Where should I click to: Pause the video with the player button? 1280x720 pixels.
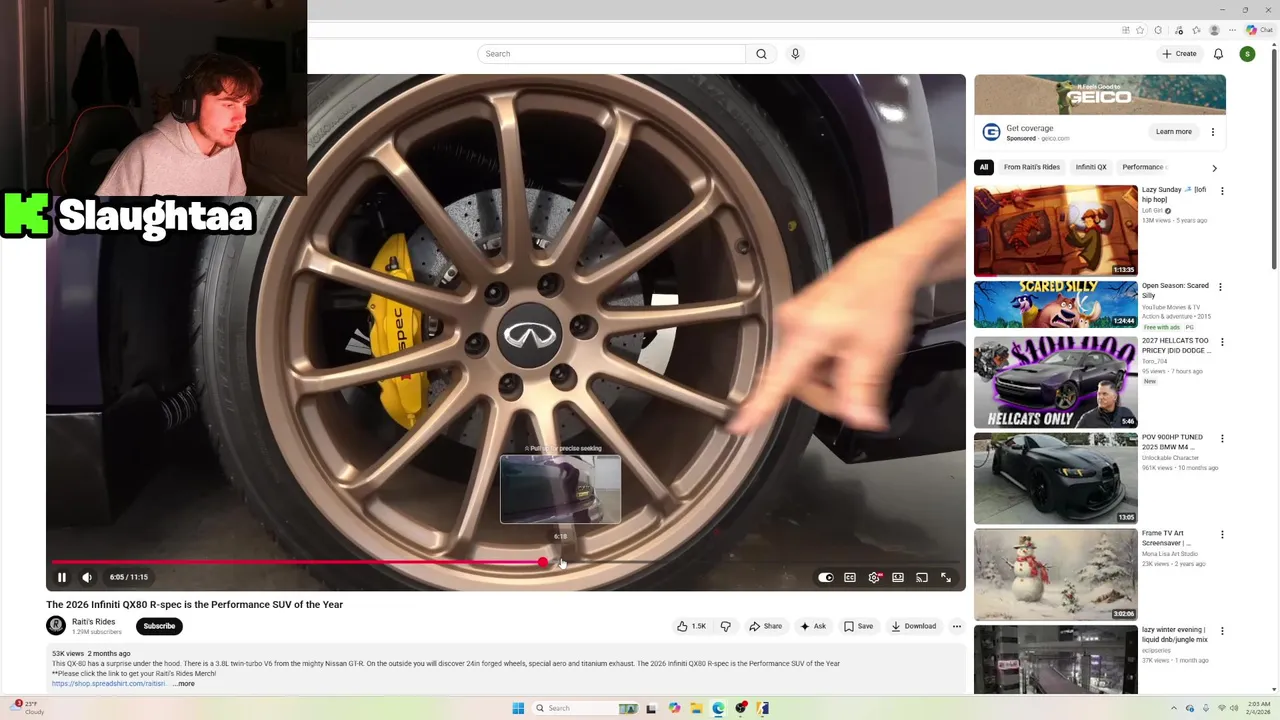pos(62,577)
